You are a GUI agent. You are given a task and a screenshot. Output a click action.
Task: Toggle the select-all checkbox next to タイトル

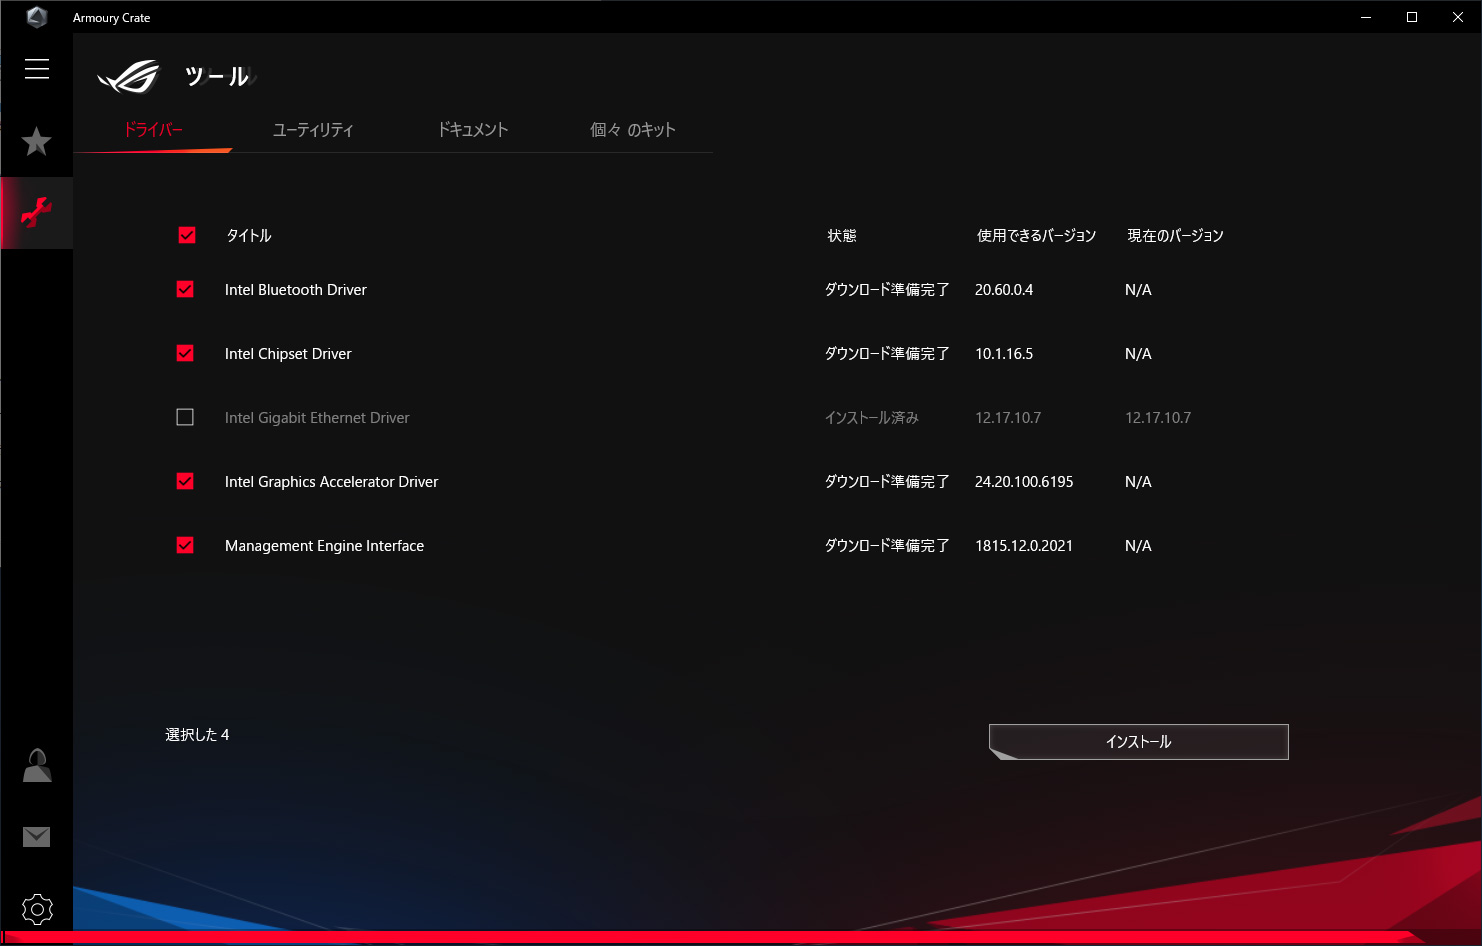click(x=187, y=235)
